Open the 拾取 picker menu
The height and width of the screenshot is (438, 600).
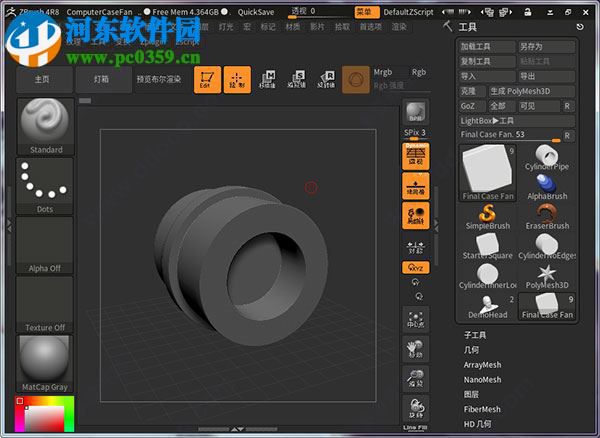[342, 27]
